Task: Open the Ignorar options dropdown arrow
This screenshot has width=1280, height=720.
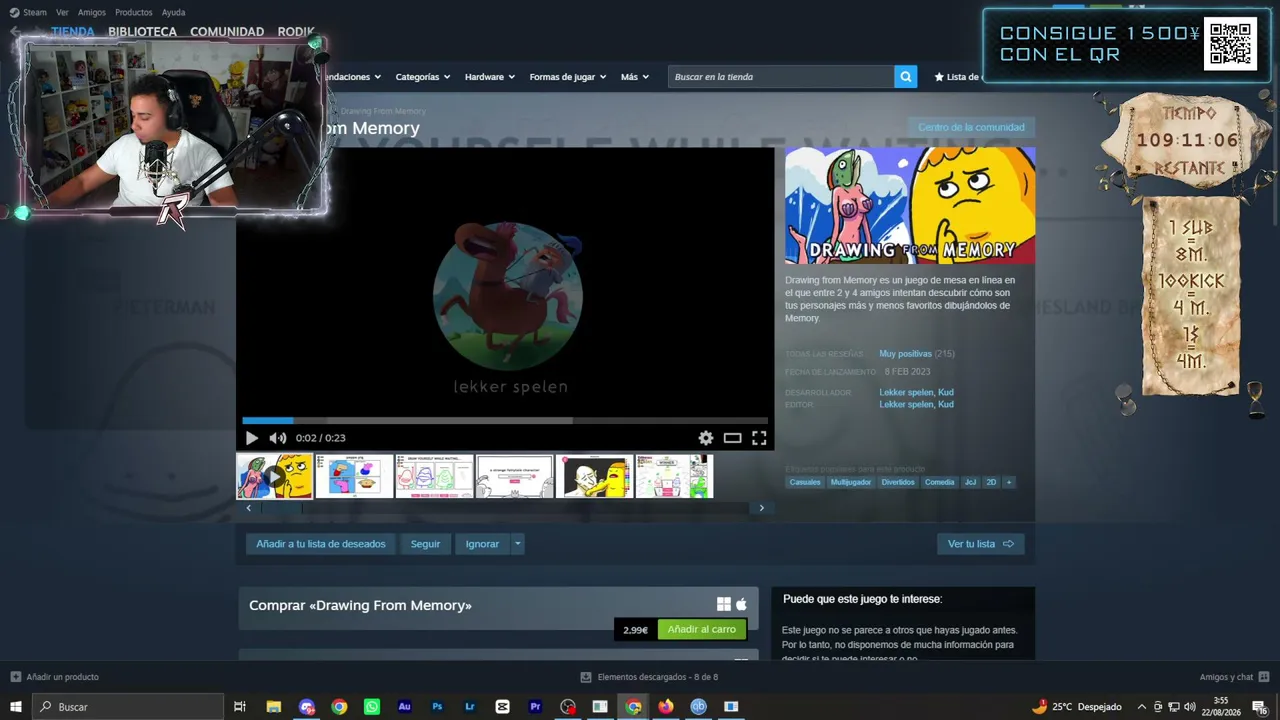Action: [x=517, y=544]
